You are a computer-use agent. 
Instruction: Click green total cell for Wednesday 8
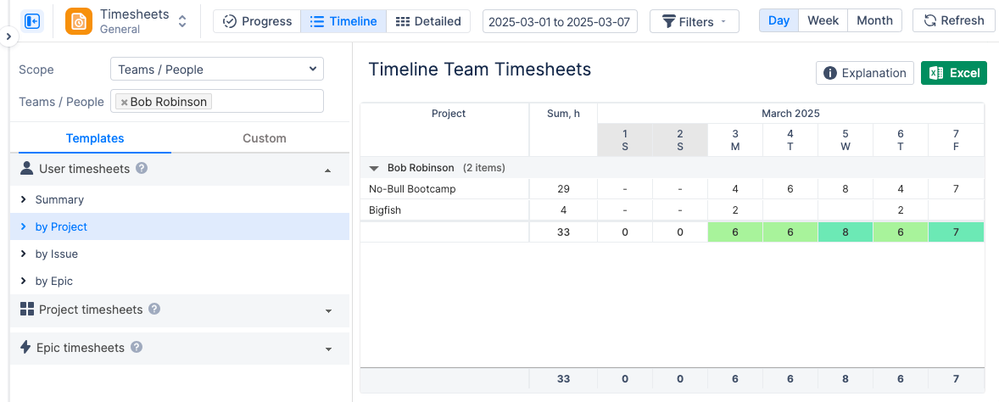pos(845,232)
